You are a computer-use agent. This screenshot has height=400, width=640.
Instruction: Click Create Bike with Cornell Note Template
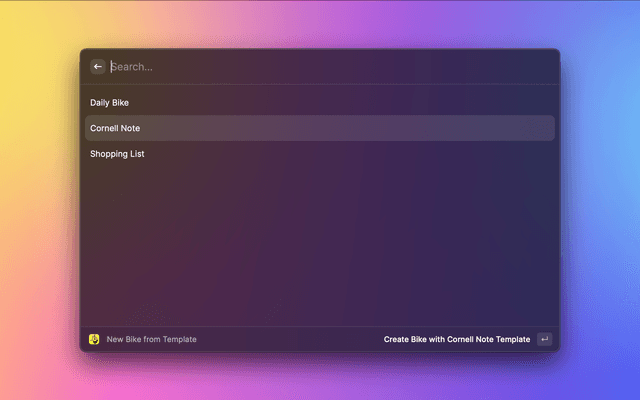[x=457, y=339]
